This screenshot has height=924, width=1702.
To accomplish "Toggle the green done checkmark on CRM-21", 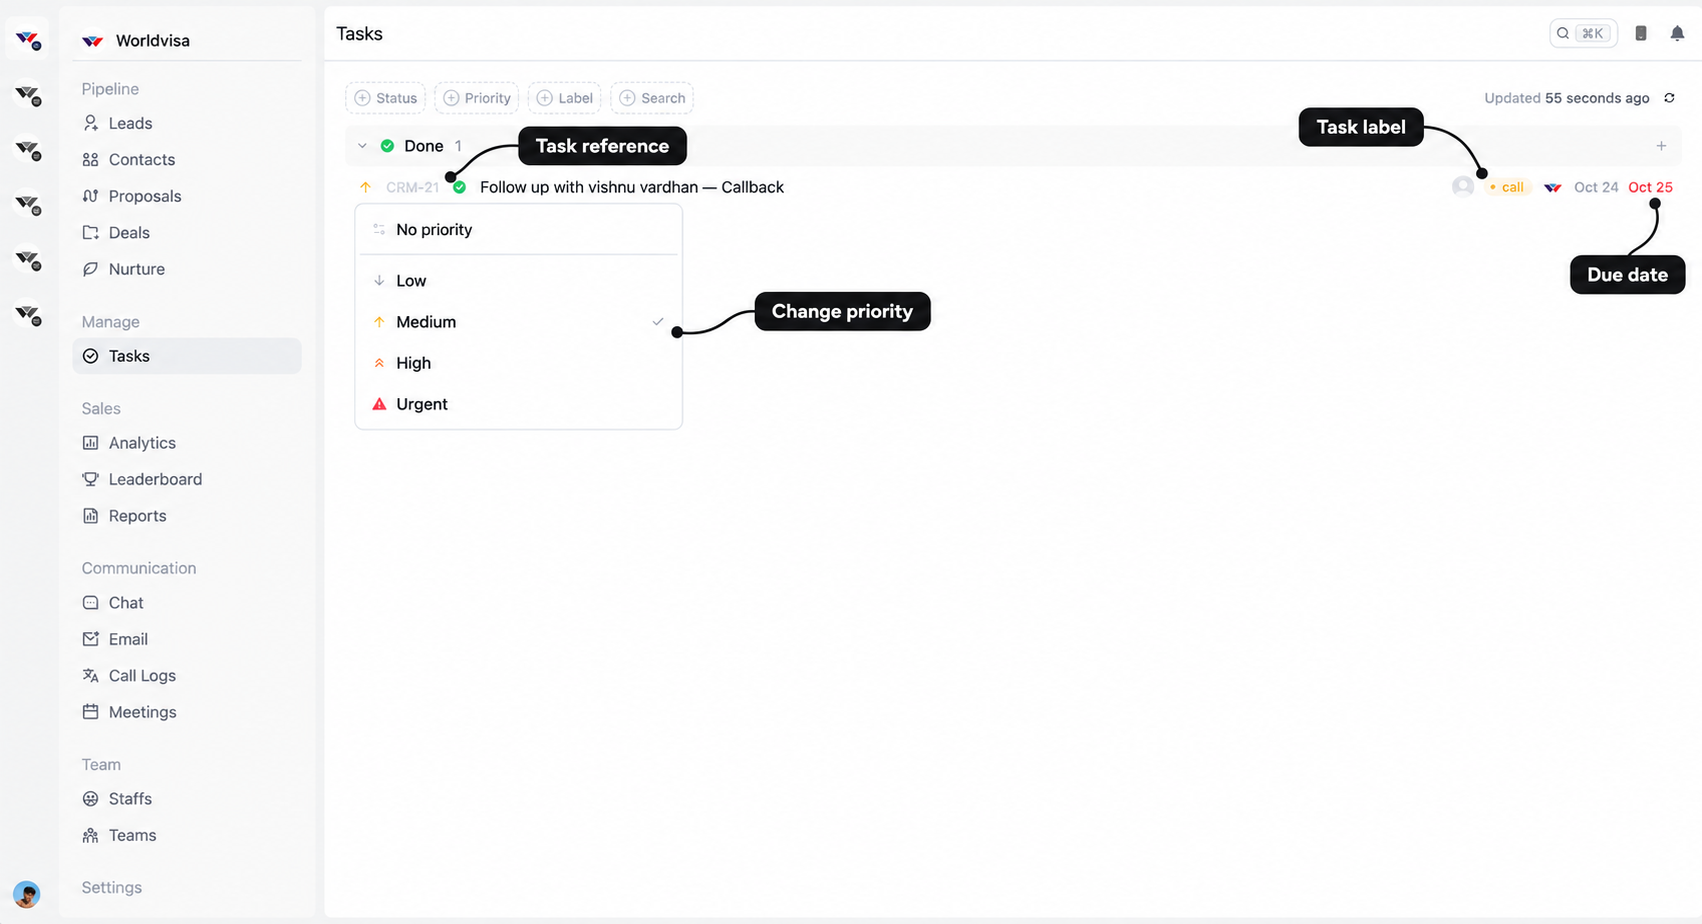I will coord(460,187).
